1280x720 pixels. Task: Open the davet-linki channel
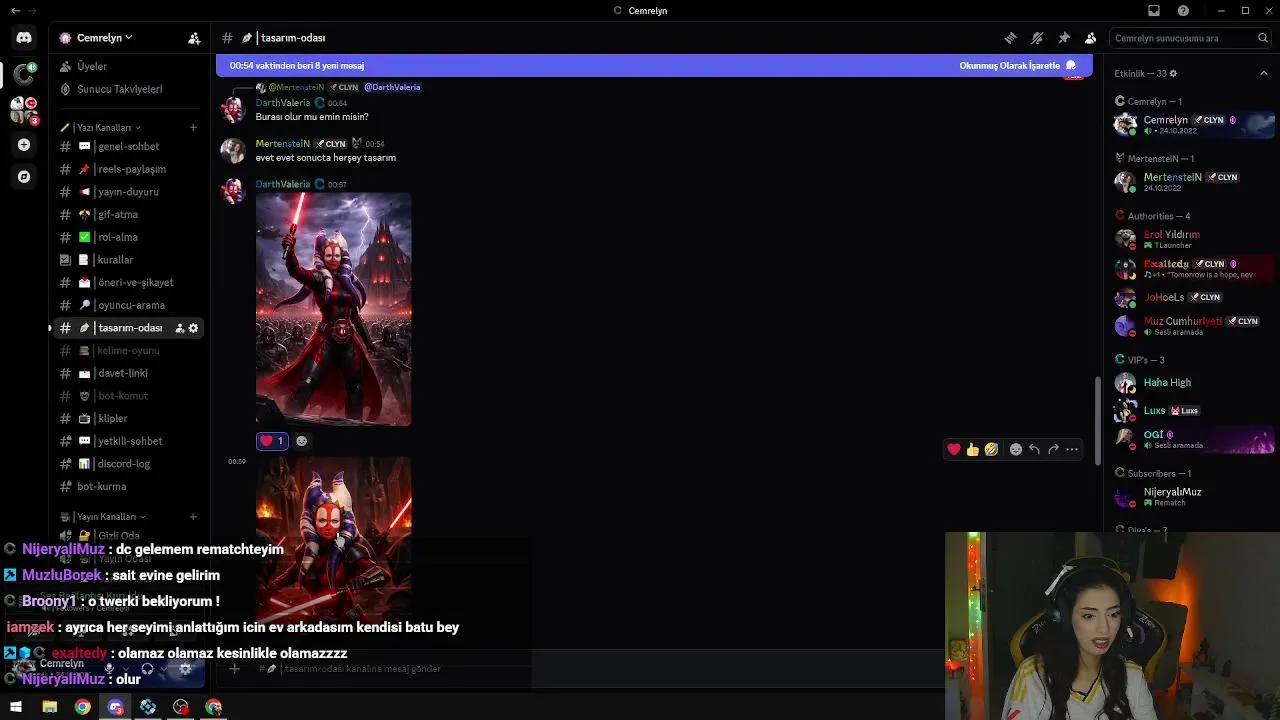coord(130,373)
